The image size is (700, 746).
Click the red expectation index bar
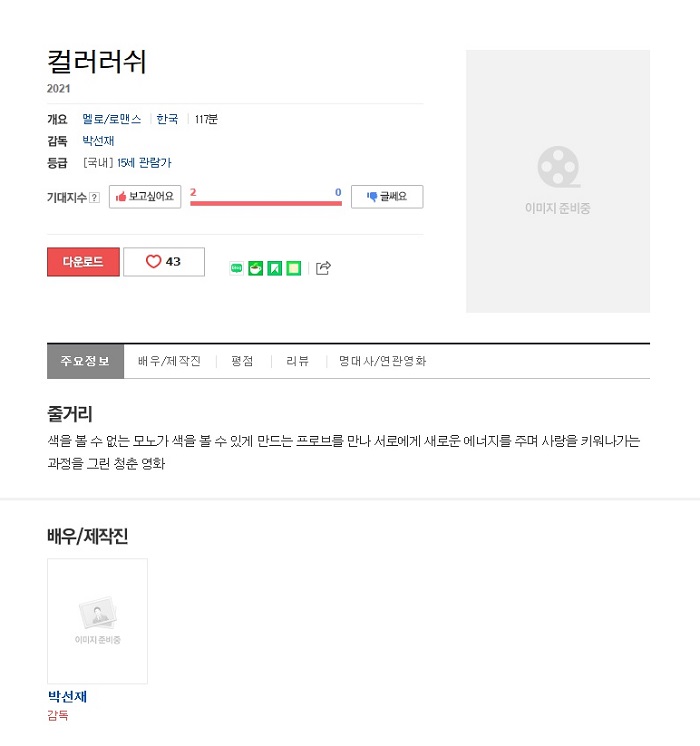tap(266, 203)
